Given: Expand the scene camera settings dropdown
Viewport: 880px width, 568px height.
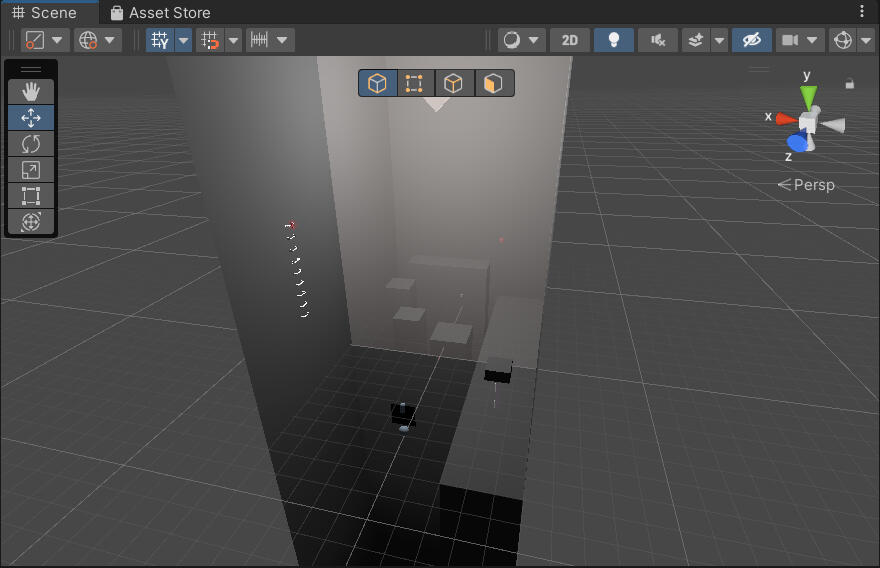Looking at the screenshot, I should click(812, 40).
